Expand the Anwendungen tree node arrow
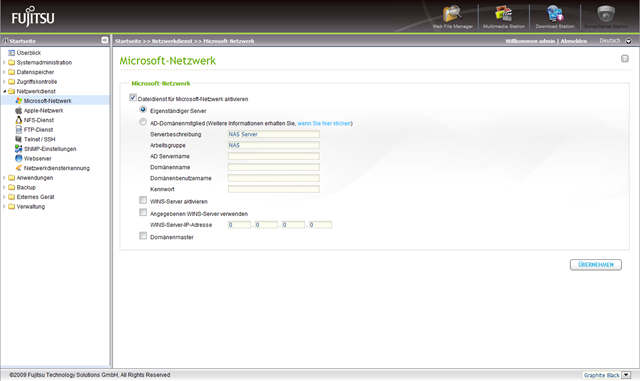This screenshot has width=640, height=381. (4, 178)
